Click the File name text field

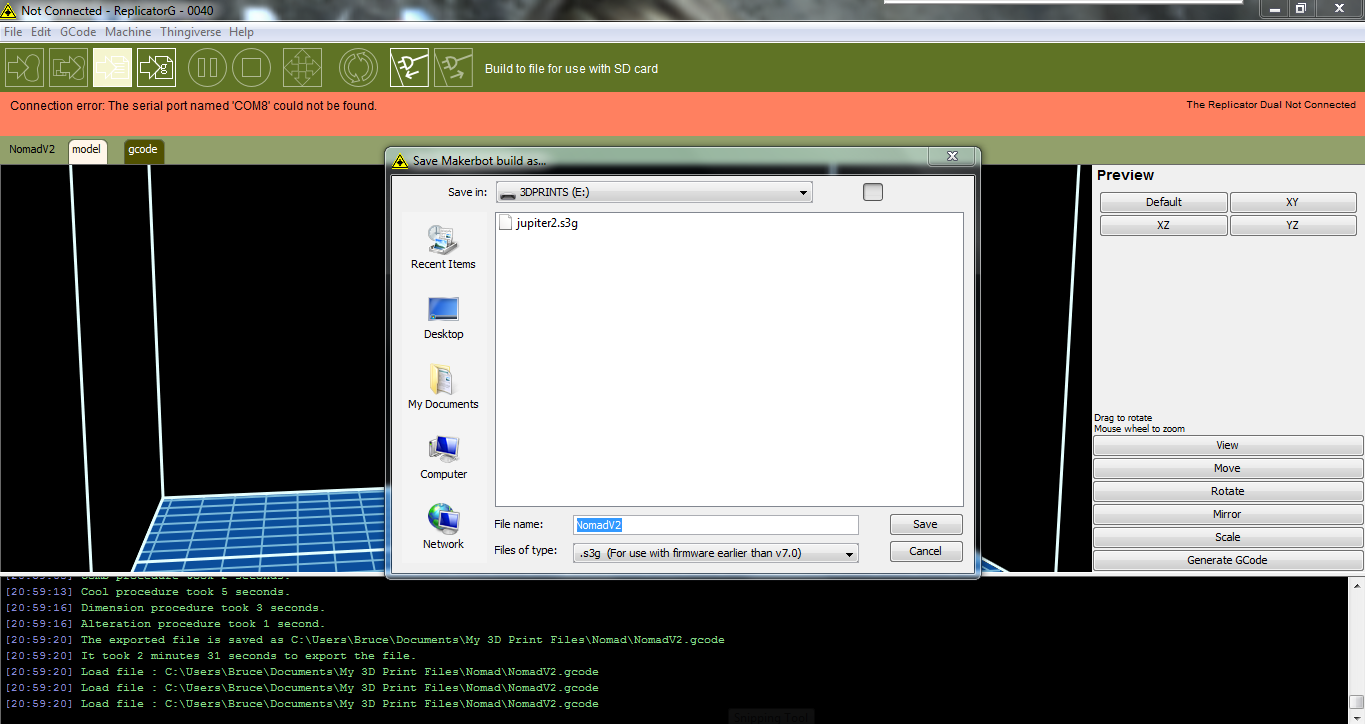716,525
